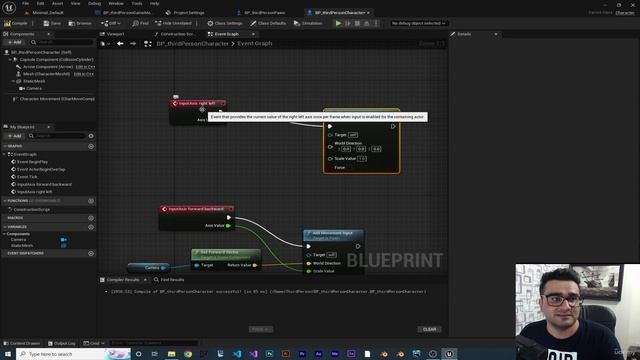
Task: Open the File menu
Action: click(x=25, y=3)
